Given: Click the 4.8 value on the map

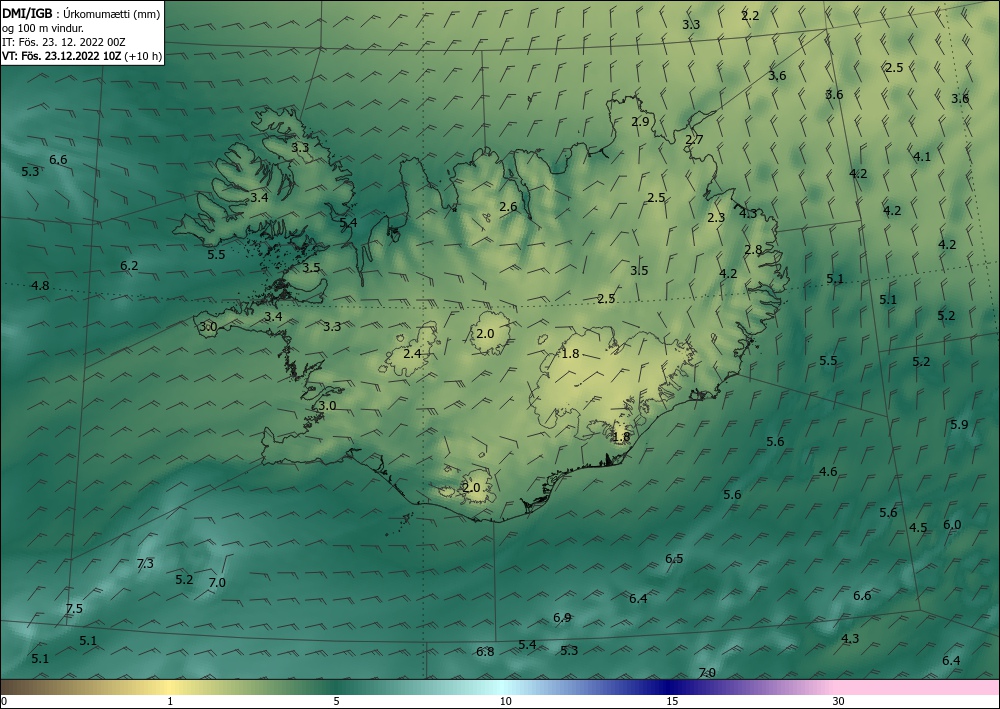Looking at the screenshot, I should click(x=40, y=286).
